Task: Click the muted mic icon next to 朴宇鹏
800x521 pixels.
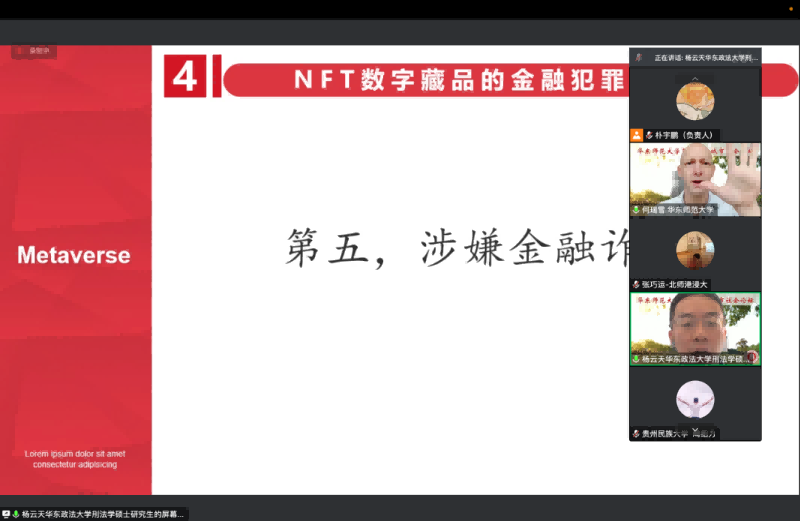Action: pyautogui.click(x=649, y=134)
